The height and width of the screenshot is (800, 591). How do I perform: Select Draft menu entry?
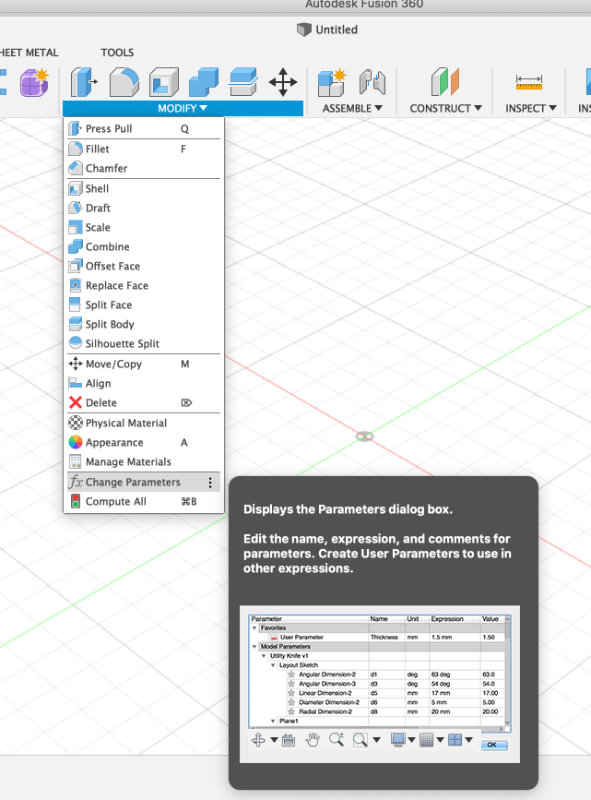click(x=144, y=208)
